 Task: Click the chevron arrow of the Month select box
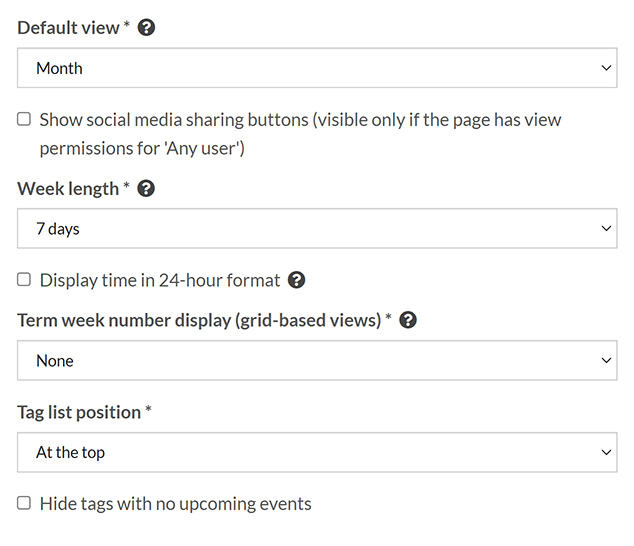coord(605,68)
